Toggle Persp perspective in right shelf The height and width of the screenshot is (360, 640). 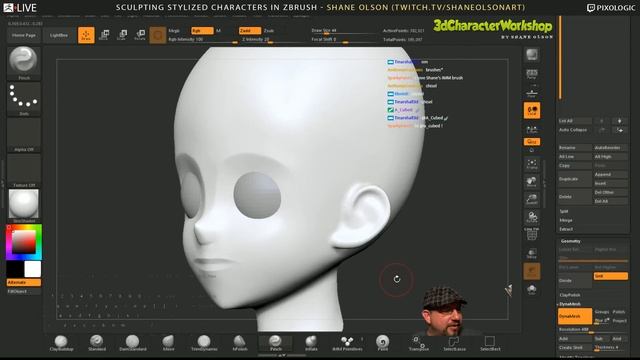tap(531, 74)
